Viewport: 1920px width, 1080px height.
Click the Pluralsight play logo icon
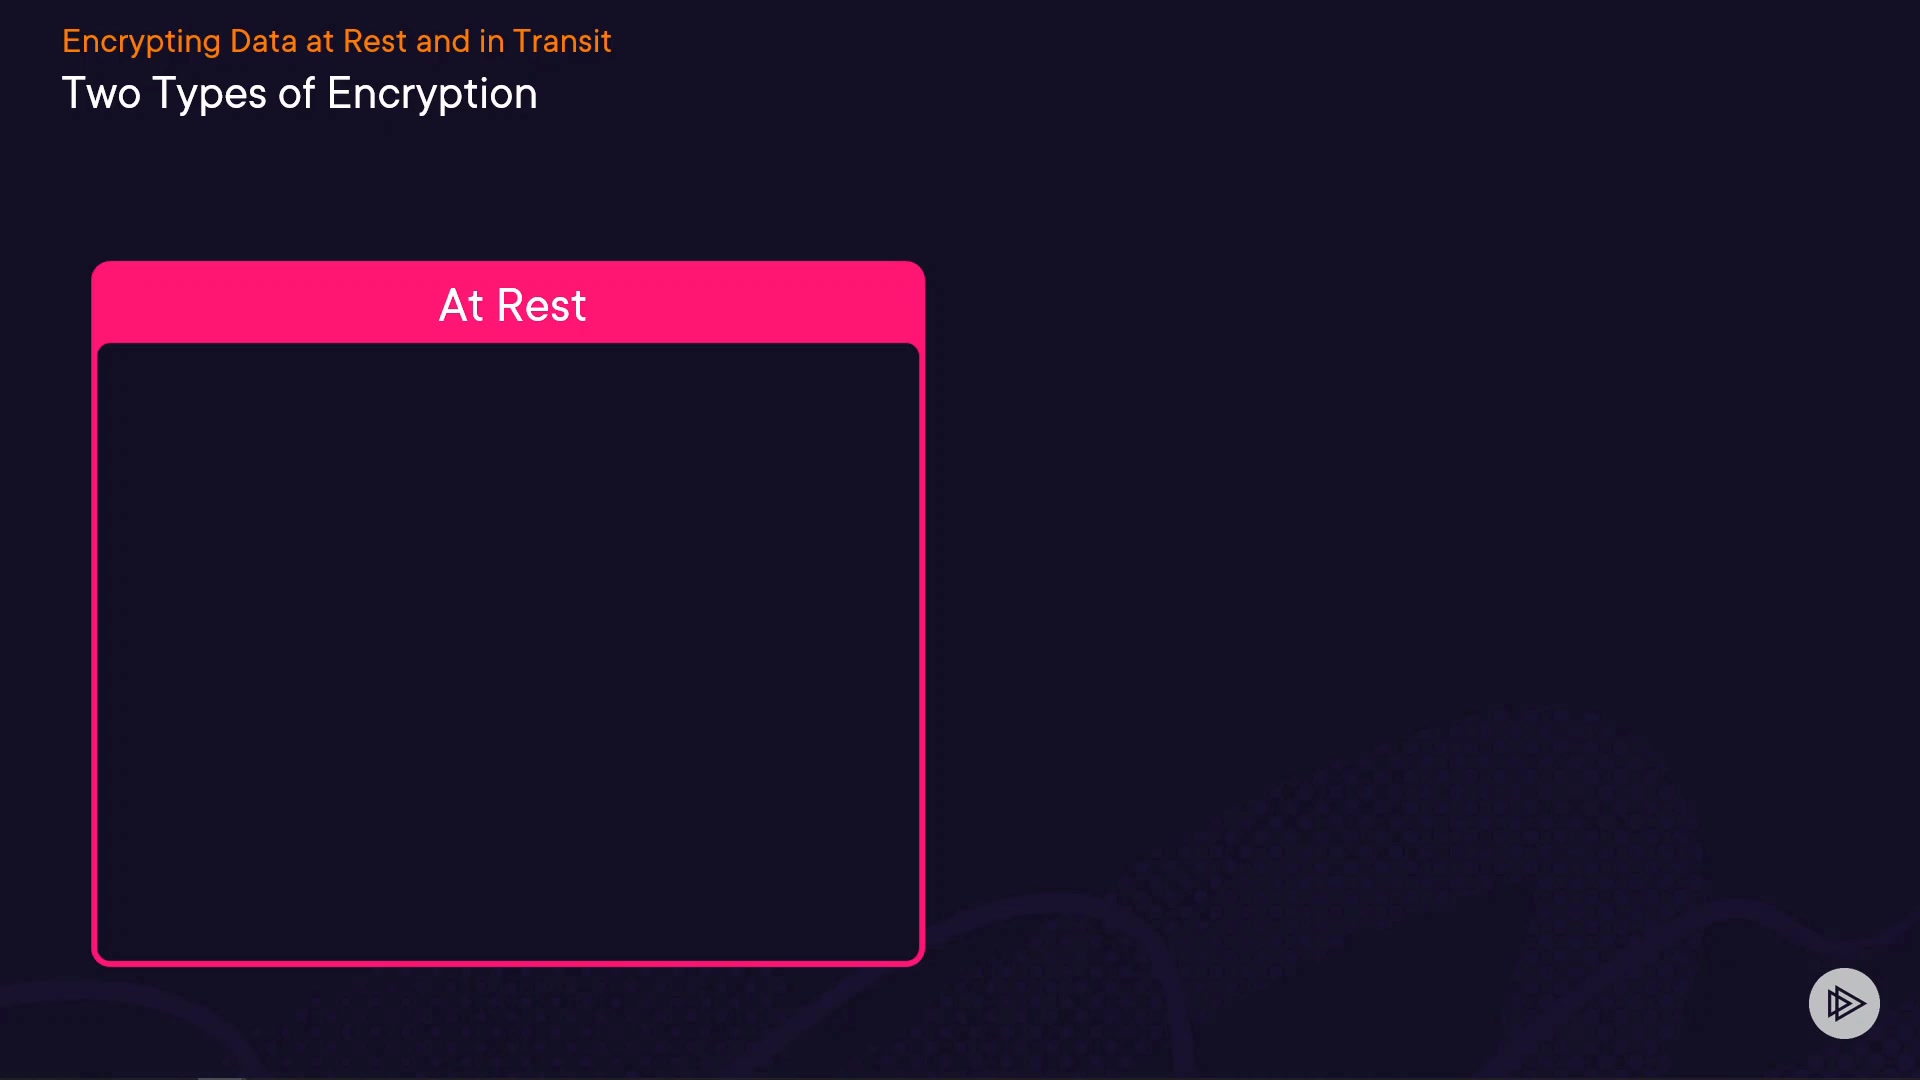tap(1844, 1003)
